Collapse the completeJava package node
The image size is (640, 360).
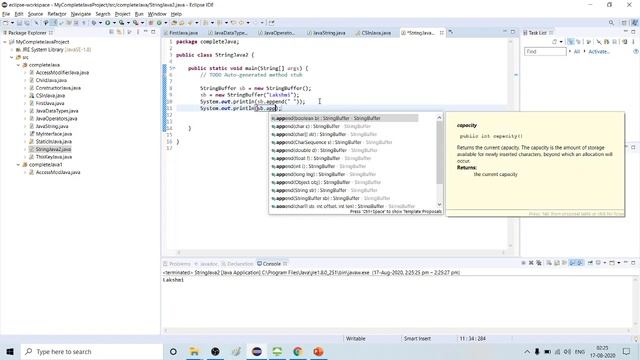(18, 65)
